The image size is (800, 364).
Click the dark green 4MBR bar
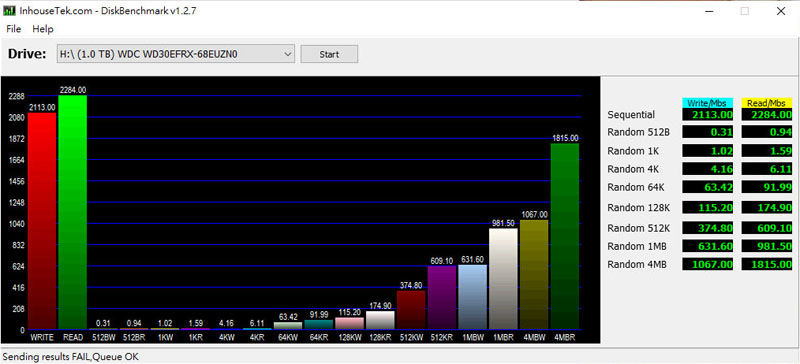point(565,236)
